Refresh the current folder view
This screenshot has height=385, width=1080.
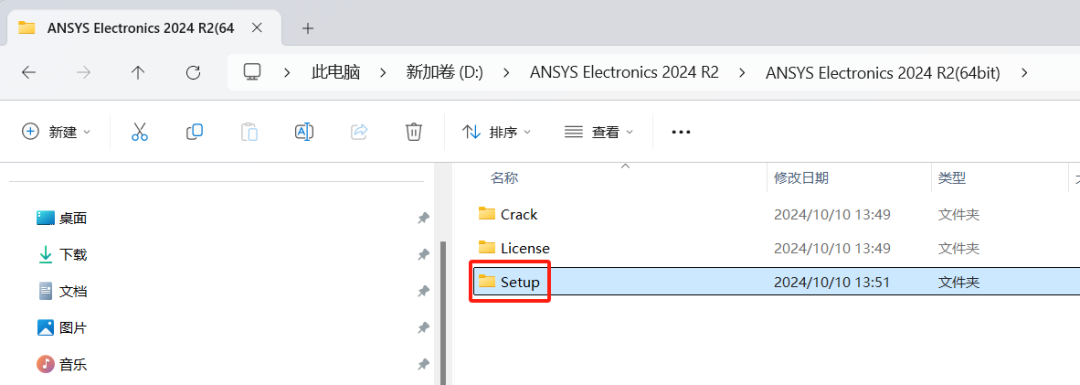[194, 72]
